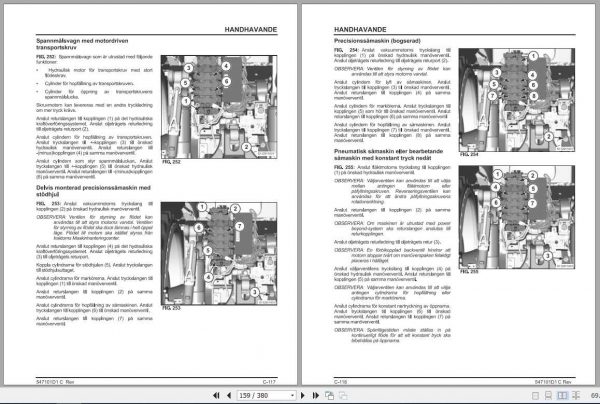Click heading 'Delvis monterad precisionssåmaskin med stödhjul'
This screenshot has width=600, height=404.
click(x=93, y=191)
